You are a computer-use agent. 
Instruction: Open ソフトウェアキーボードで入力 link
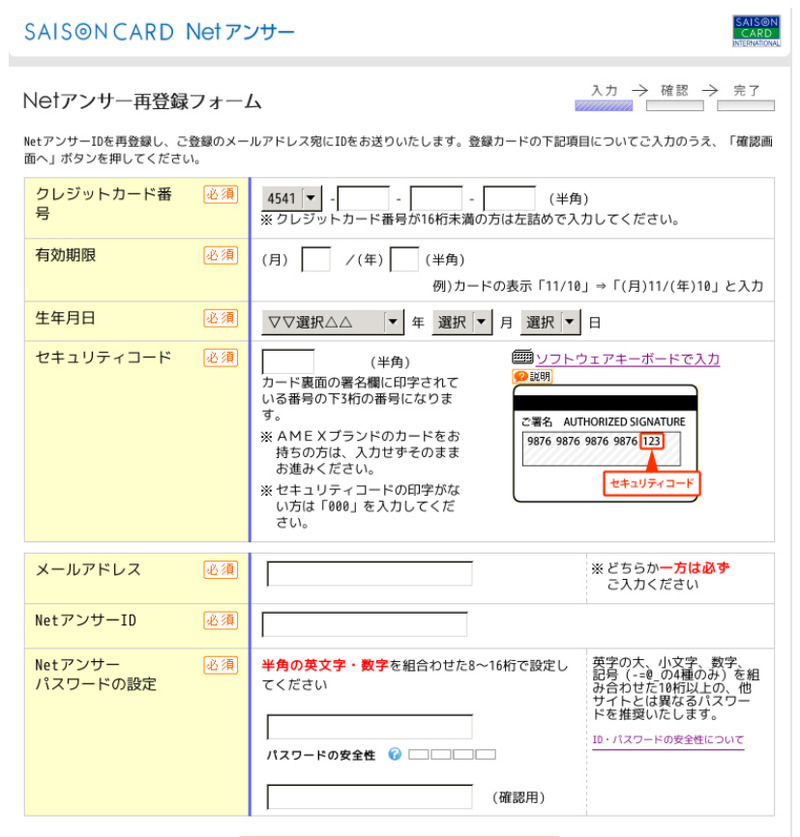pyautogui.click(x=627, y=359)
